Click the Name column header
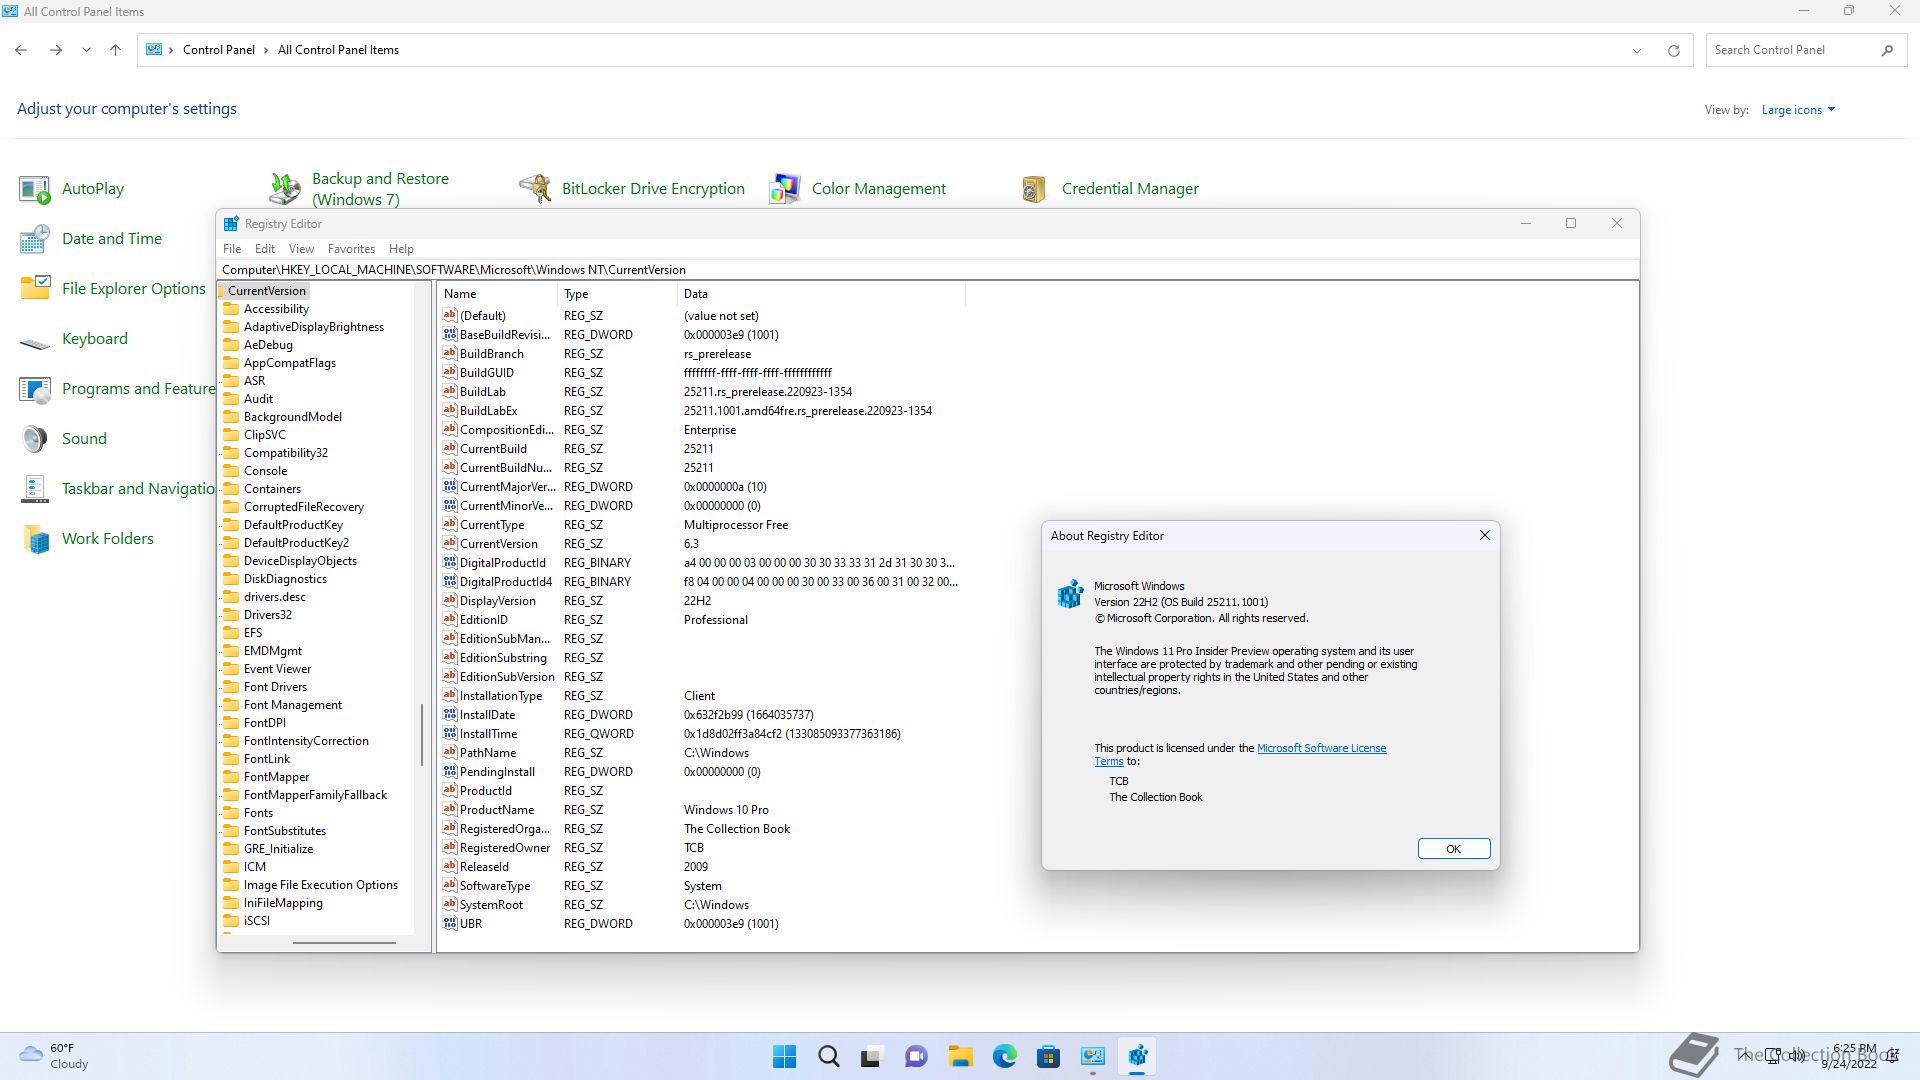1920x1080 pixels. (497, 294)
